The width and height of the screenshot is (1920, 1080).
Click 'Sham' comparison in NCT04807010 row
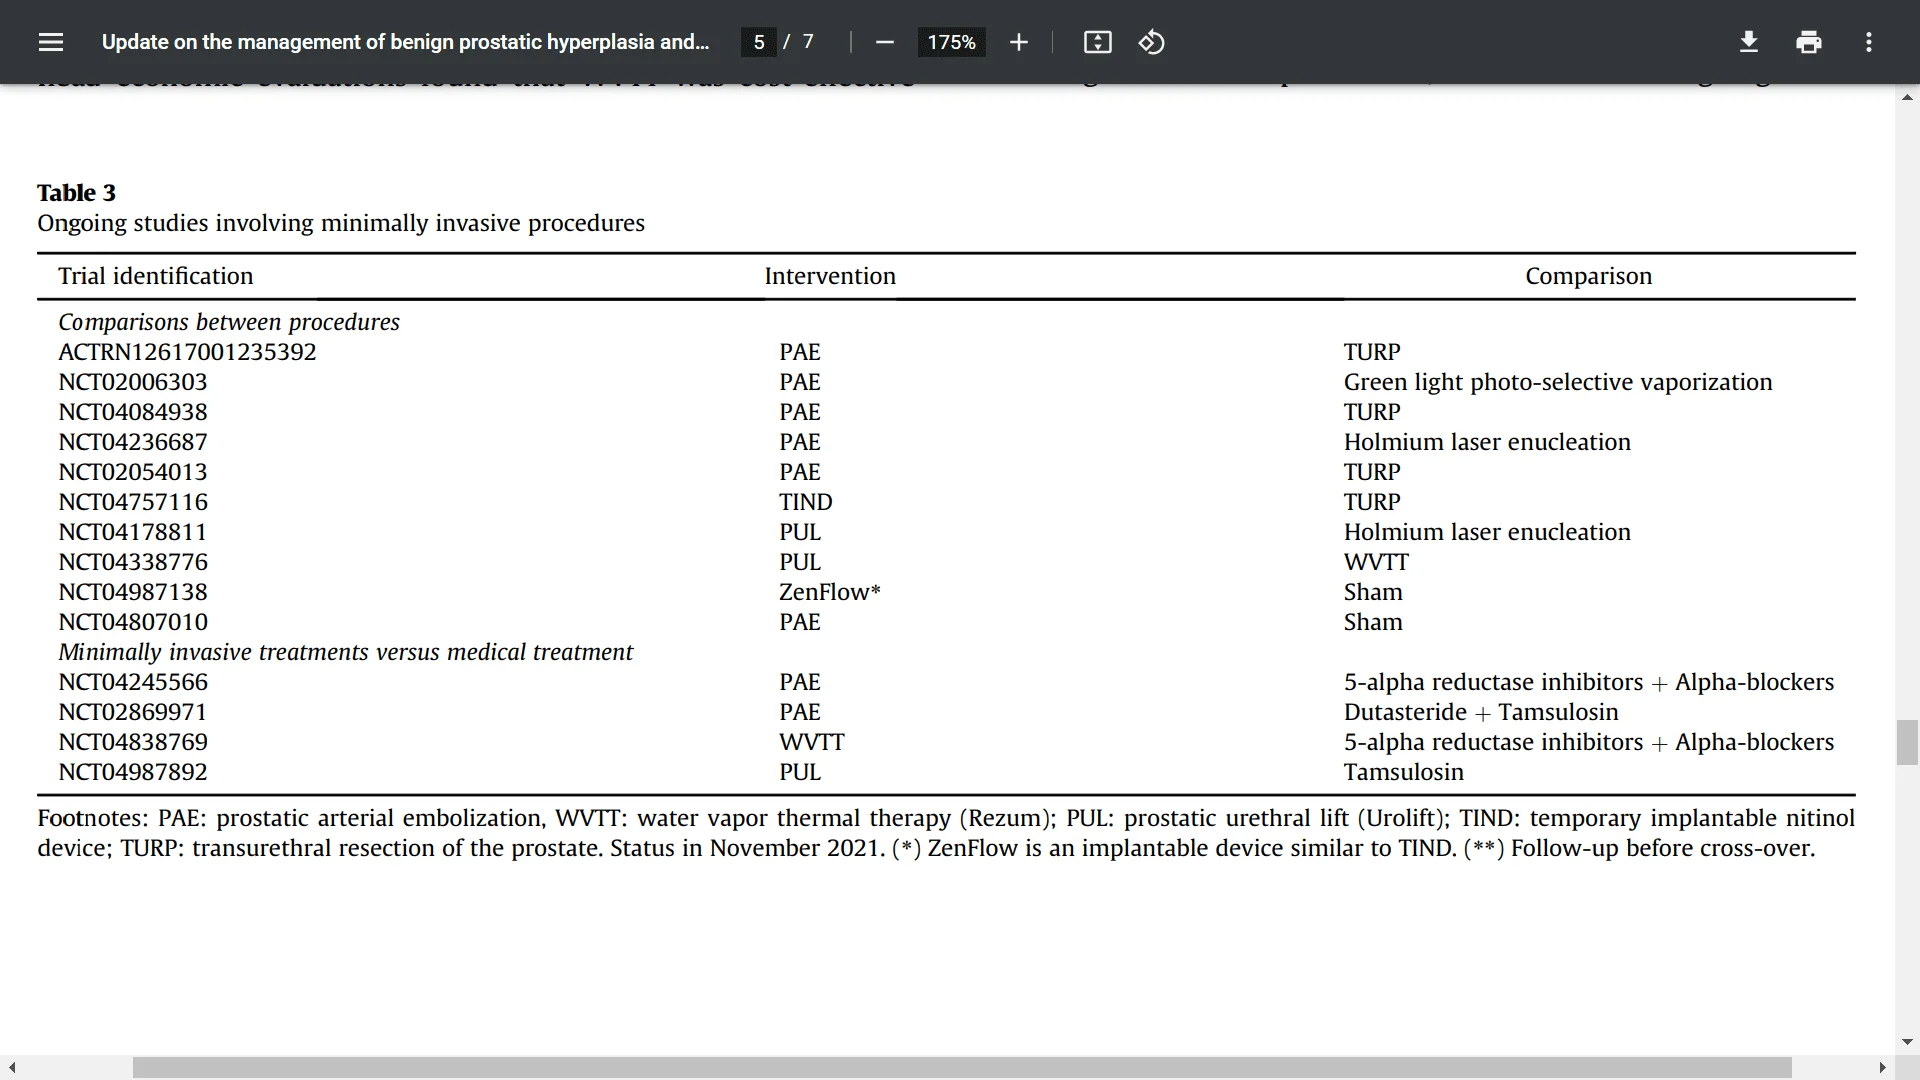point(1373,622)
